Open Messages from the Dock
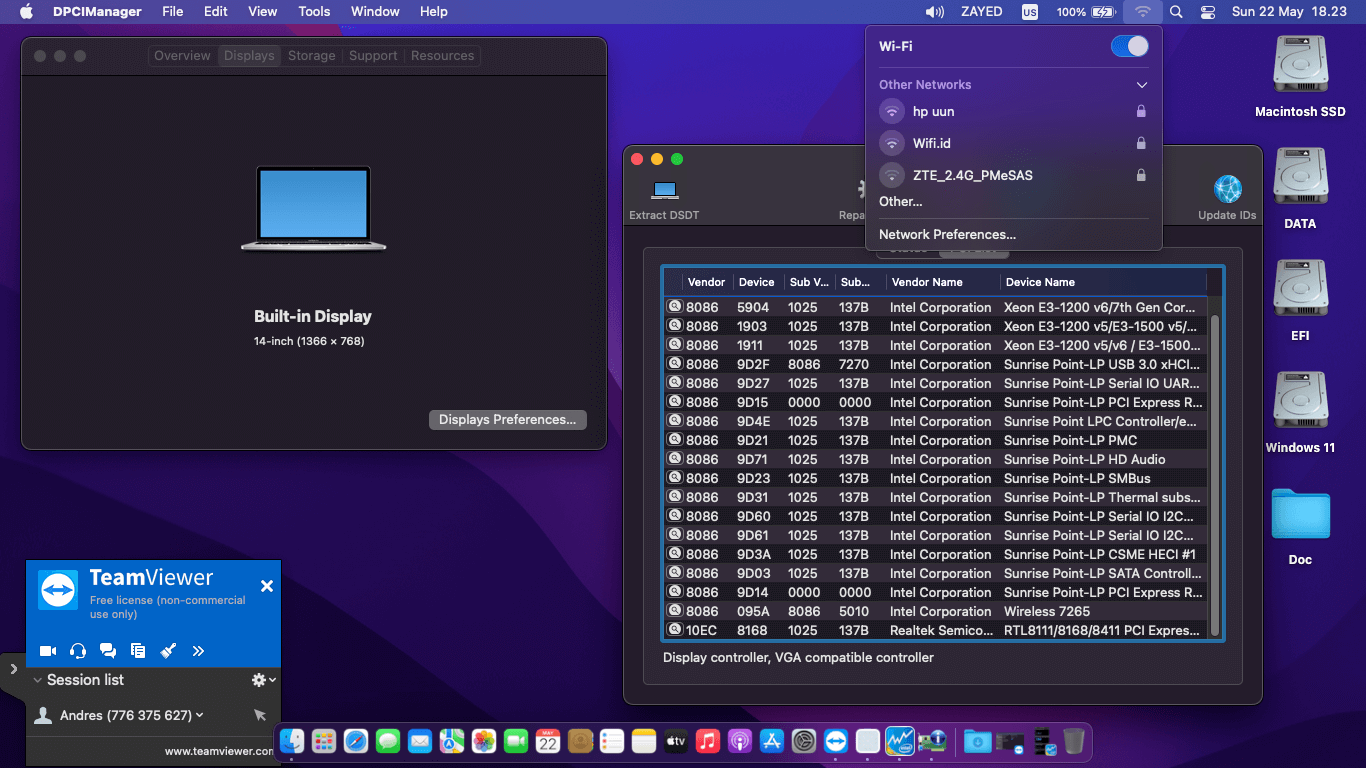This screenshot has height=768, width=1366. click(388, 741)
